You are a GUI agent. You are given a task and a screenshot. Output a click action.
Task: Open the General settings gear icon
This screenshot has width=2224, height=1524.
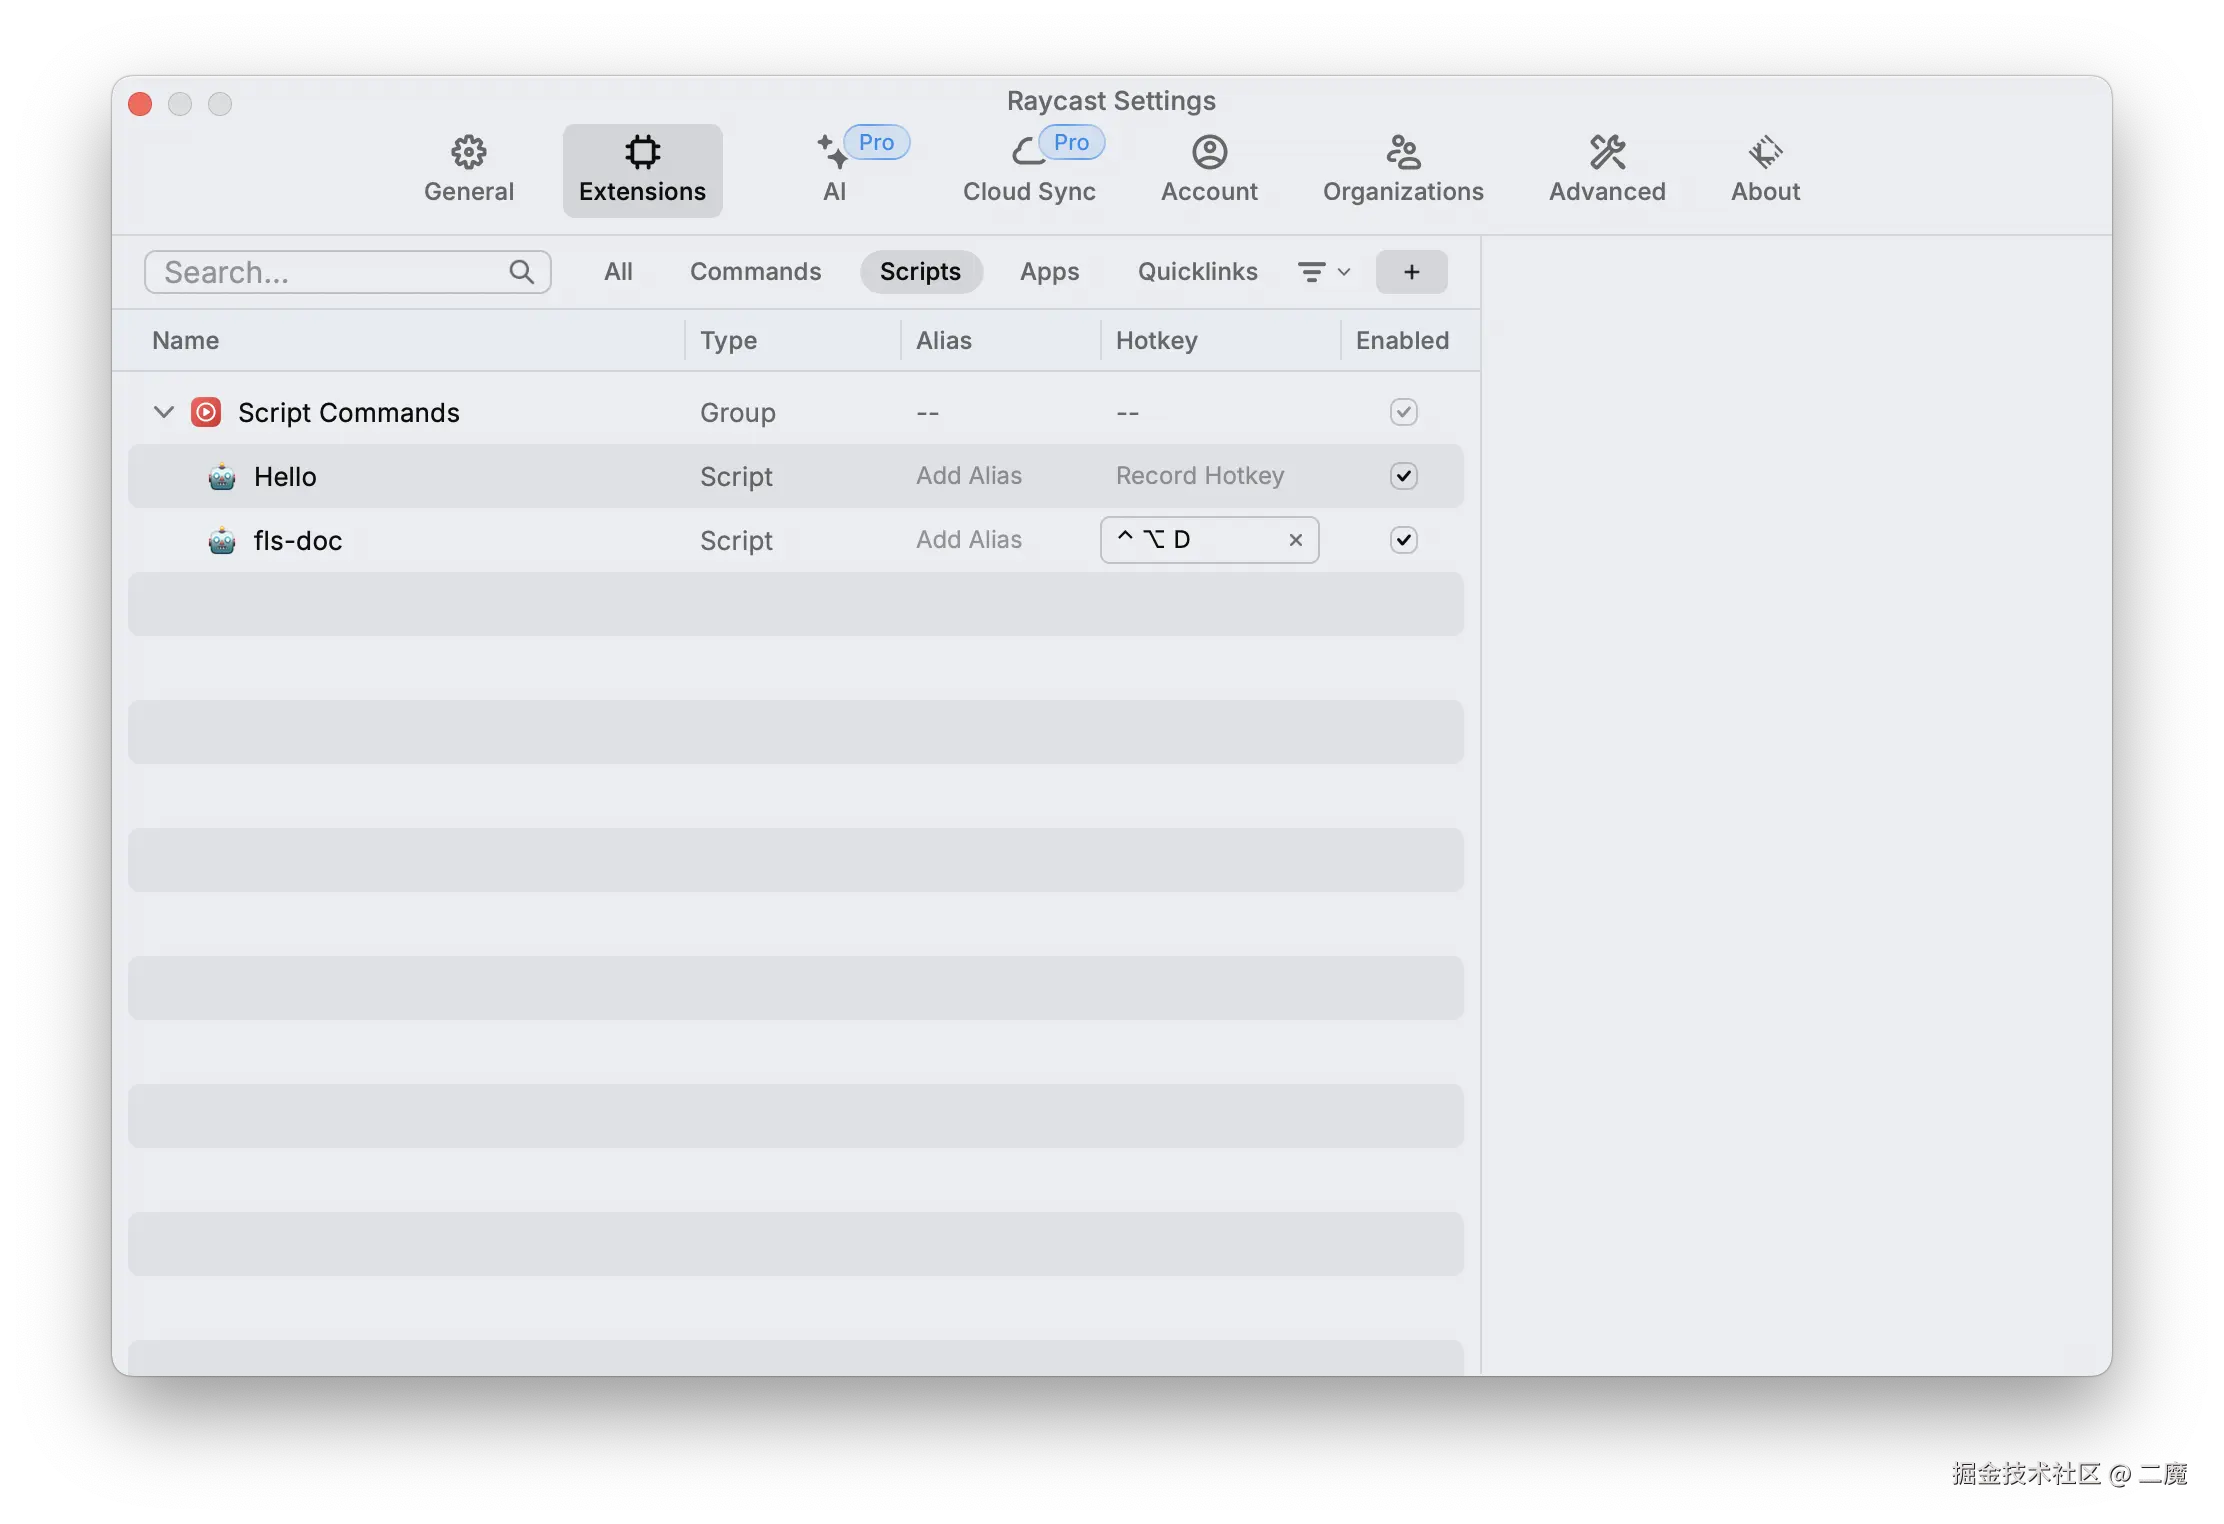[468, 152]
